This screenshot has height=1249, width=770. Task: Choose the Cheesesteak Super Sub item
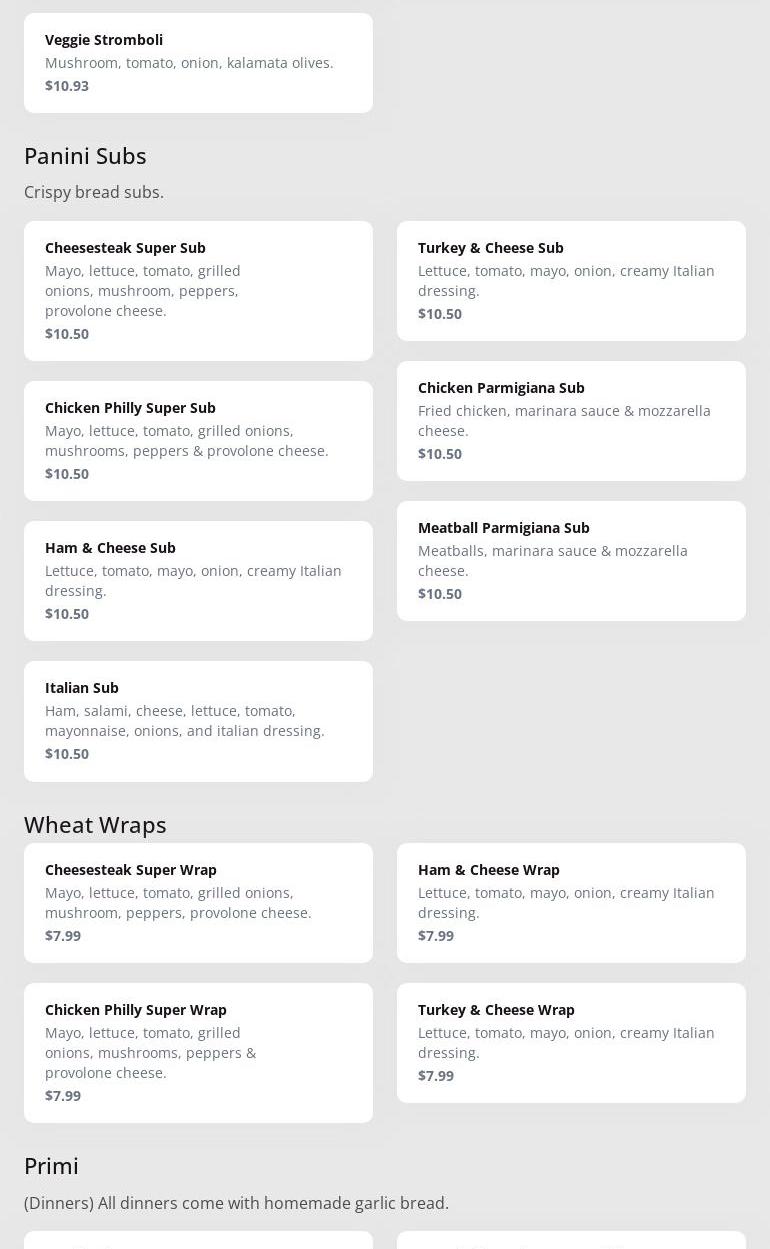(x=198, y=290)
